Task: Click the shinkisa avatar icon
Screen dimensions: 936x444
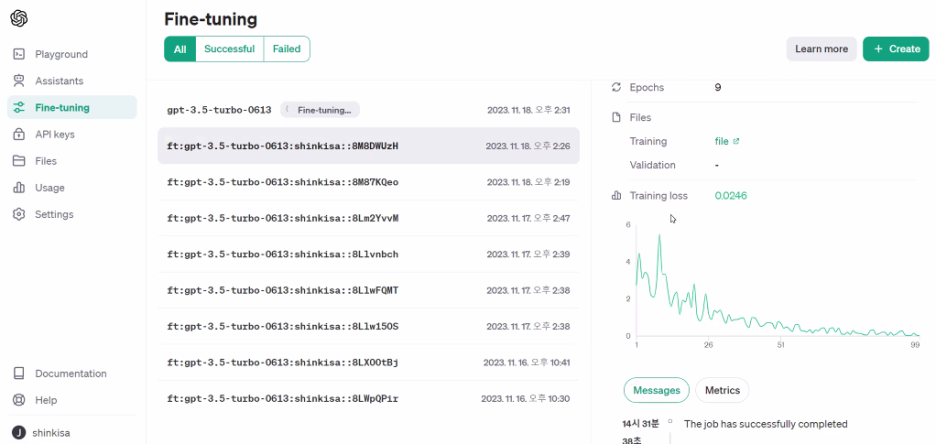Action: coord(19,433)
